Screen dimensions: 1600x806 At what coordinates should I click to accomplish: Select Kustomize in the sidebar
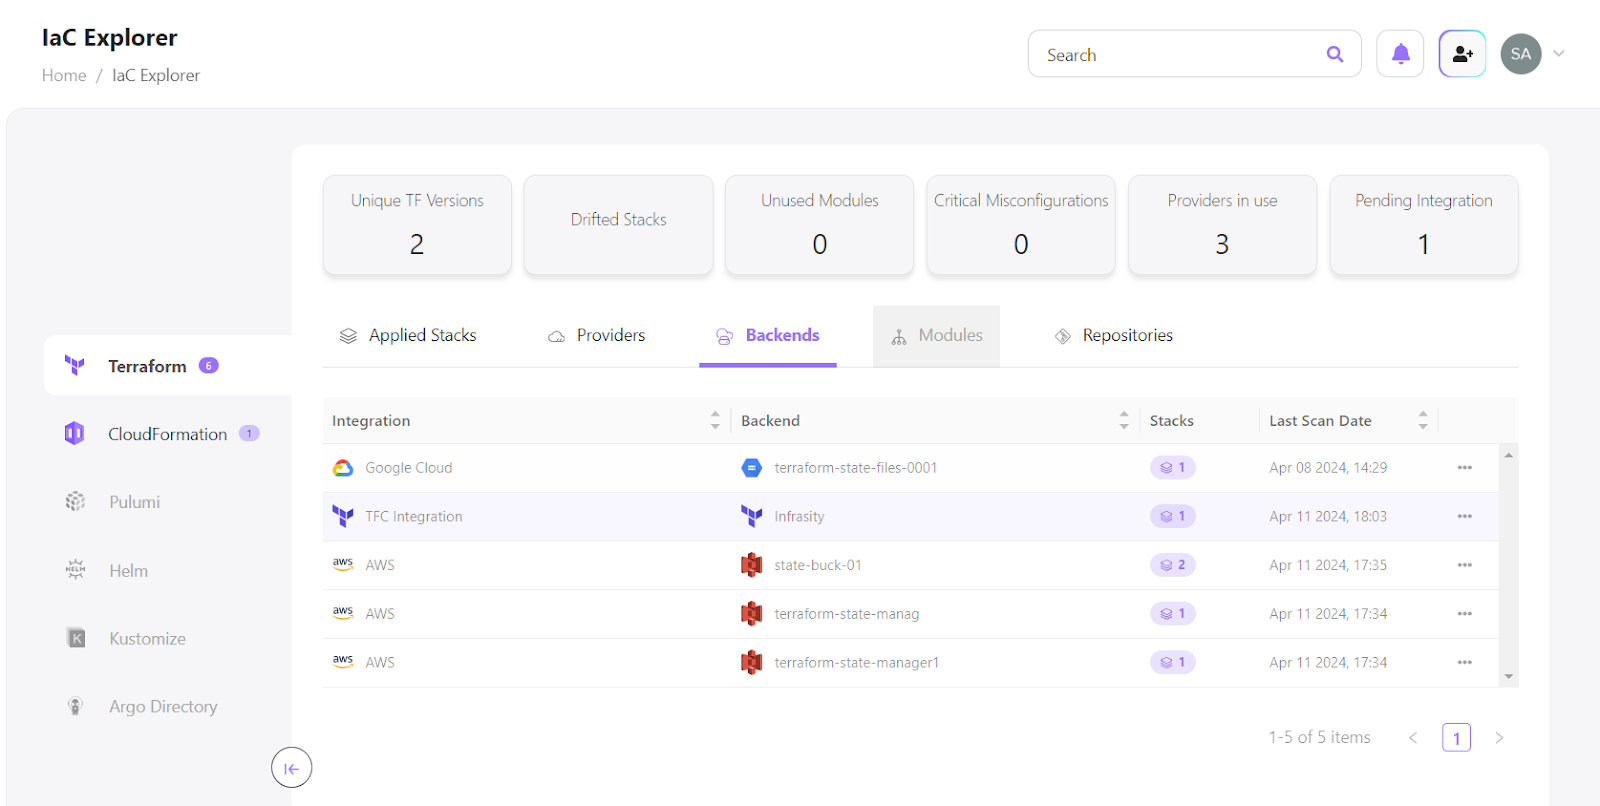(x=147, y=638)
